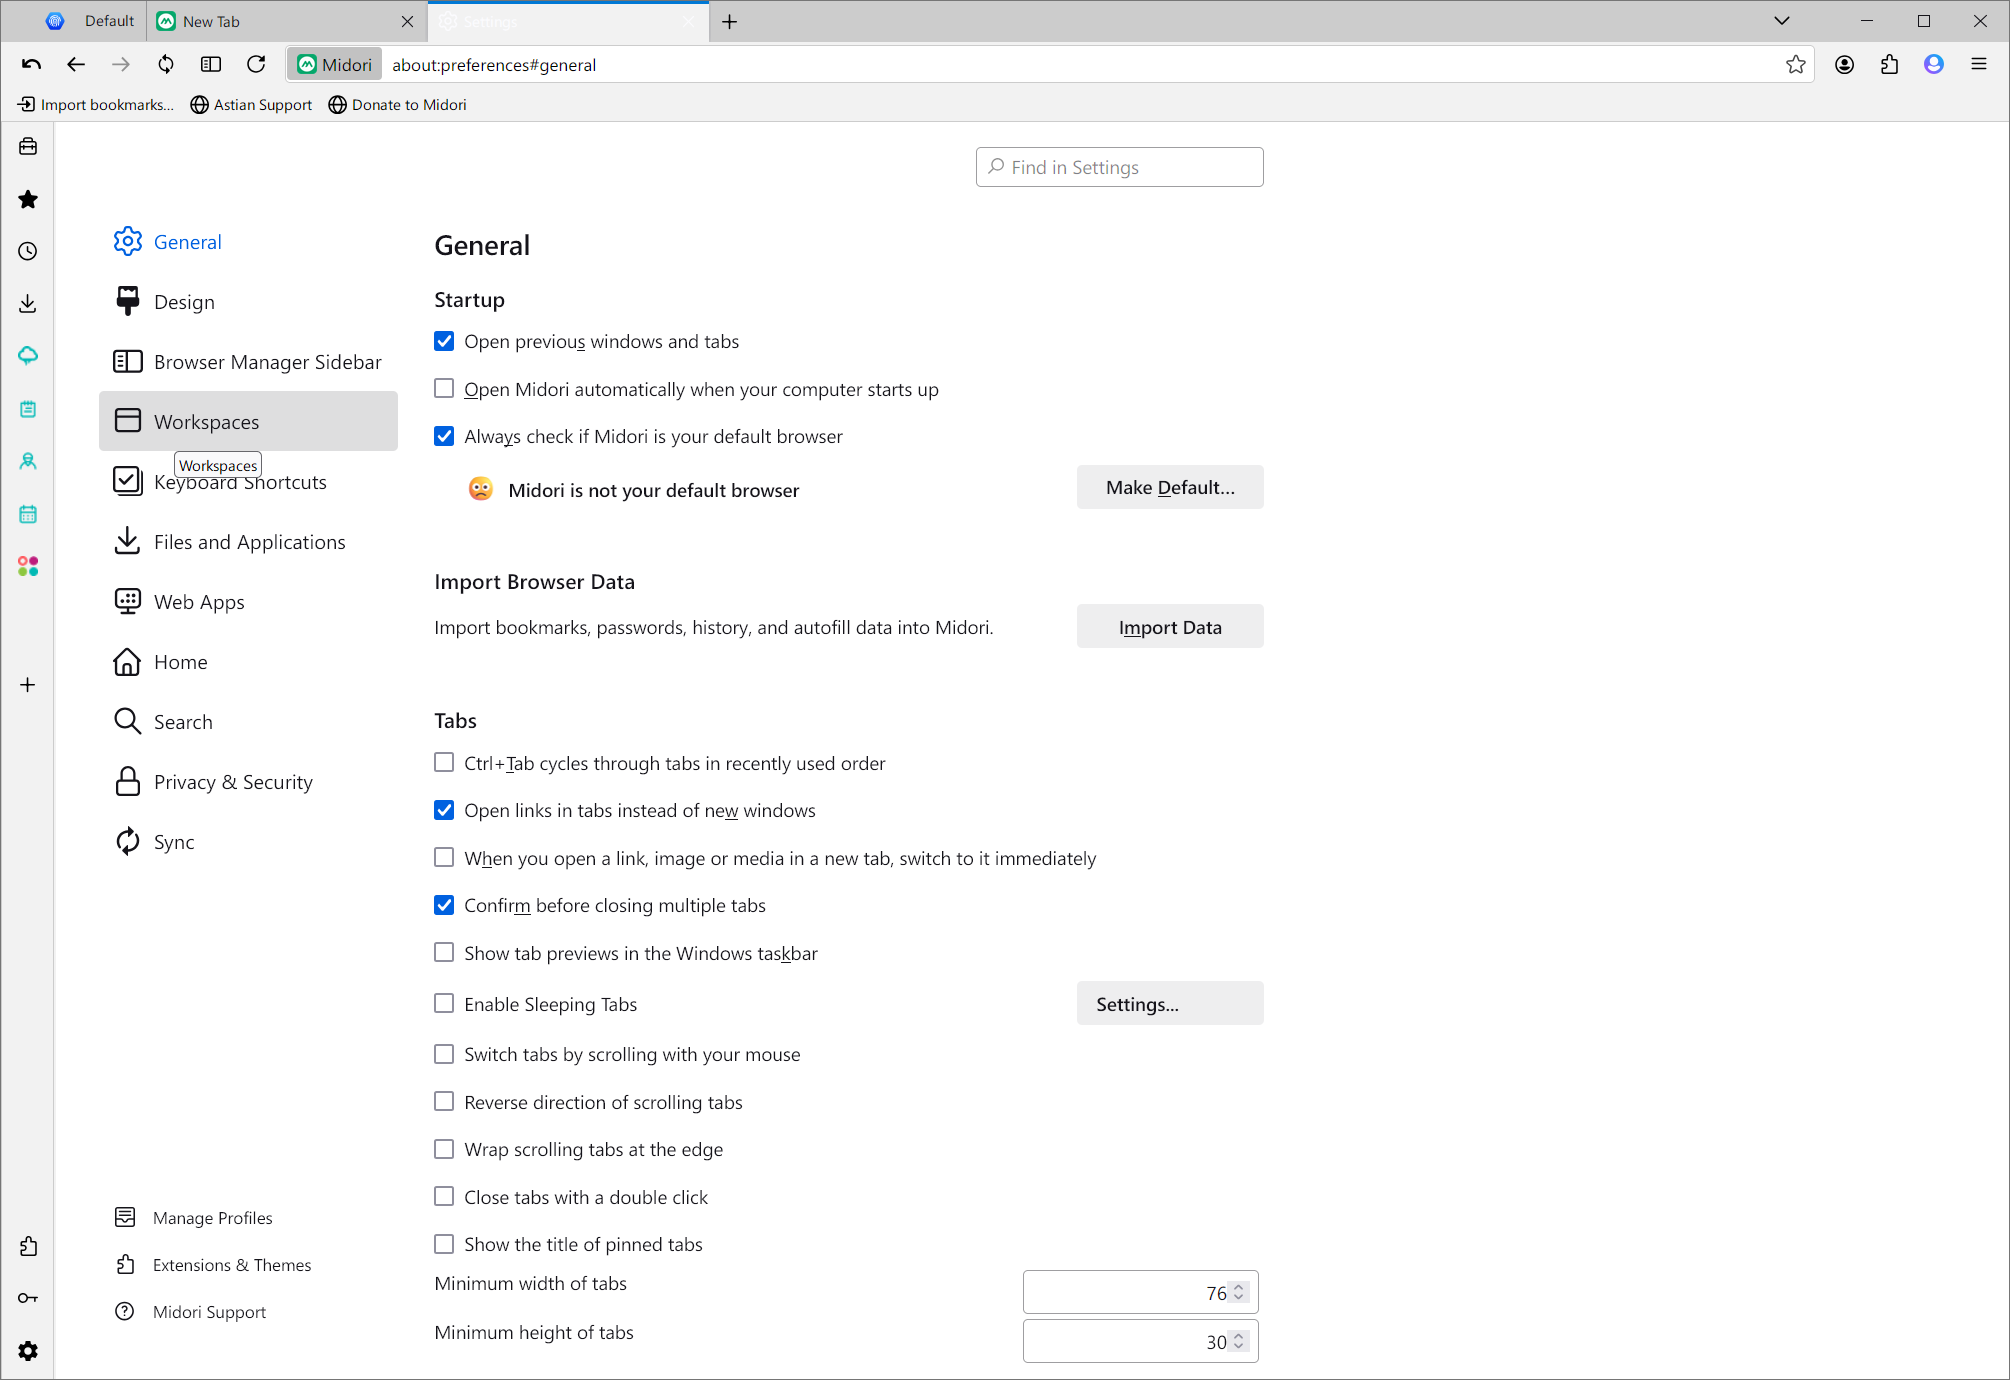Open the colorful four-dot sidebar app icon
2010x1380 pixels.
(x=28, y=566)
